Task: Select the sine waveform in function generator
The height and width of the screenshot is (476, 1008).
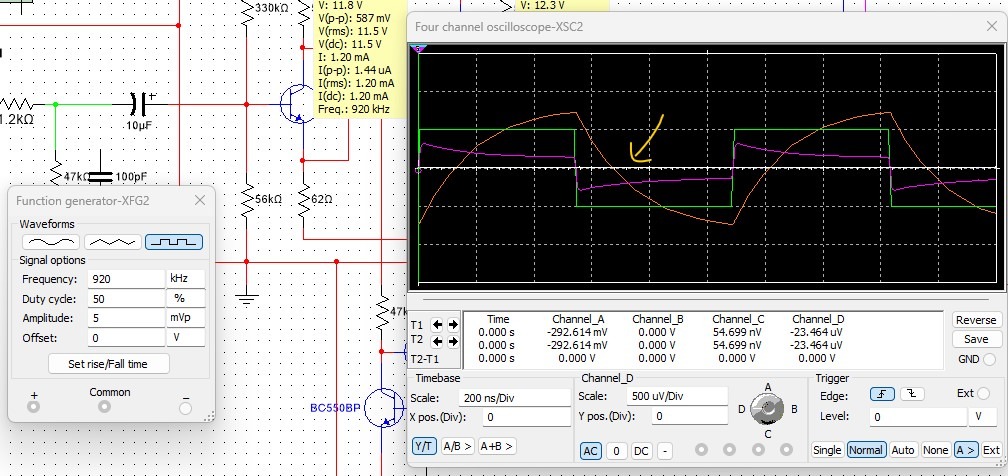Action: click(x=51, y=243)
